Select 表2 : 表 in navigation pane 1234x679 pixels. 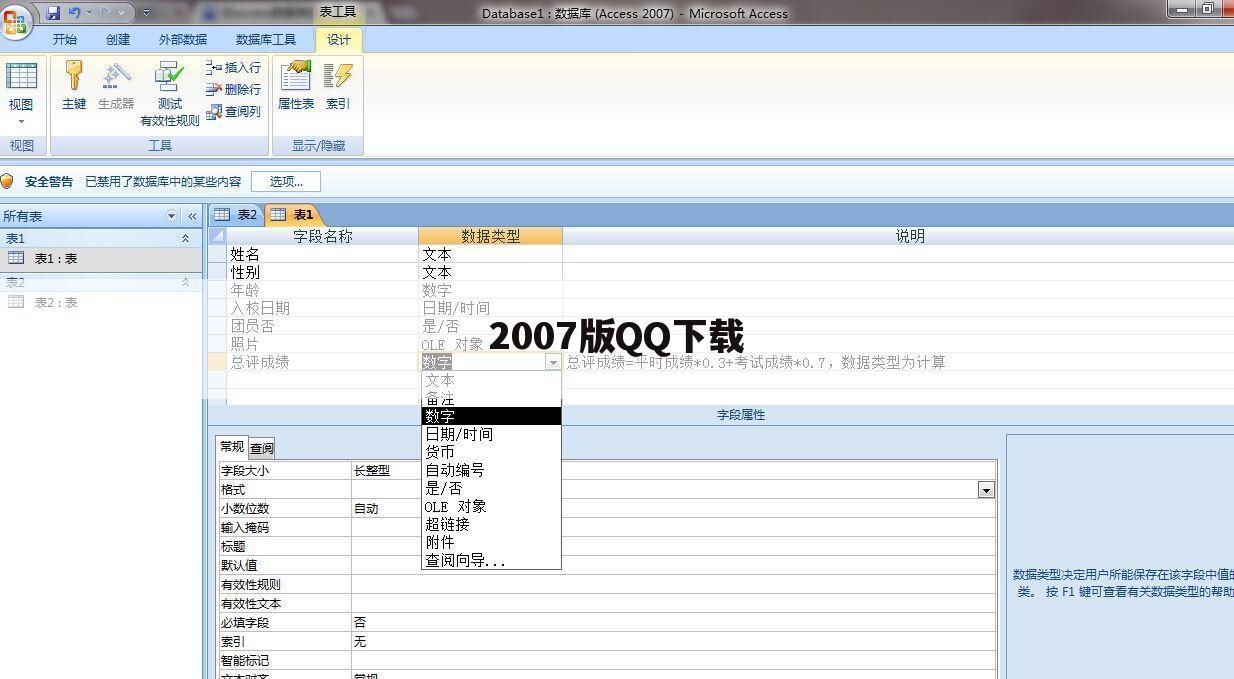click(100, 302)
